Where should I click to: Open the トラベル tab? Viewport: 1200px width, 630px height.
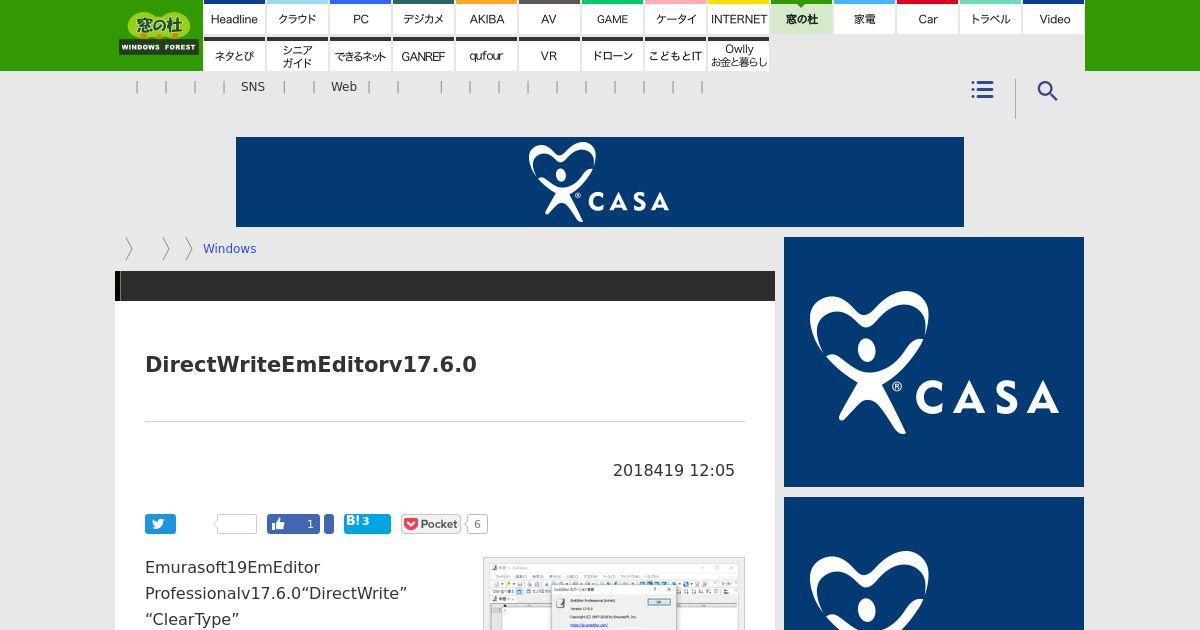(x=990, y=18)
